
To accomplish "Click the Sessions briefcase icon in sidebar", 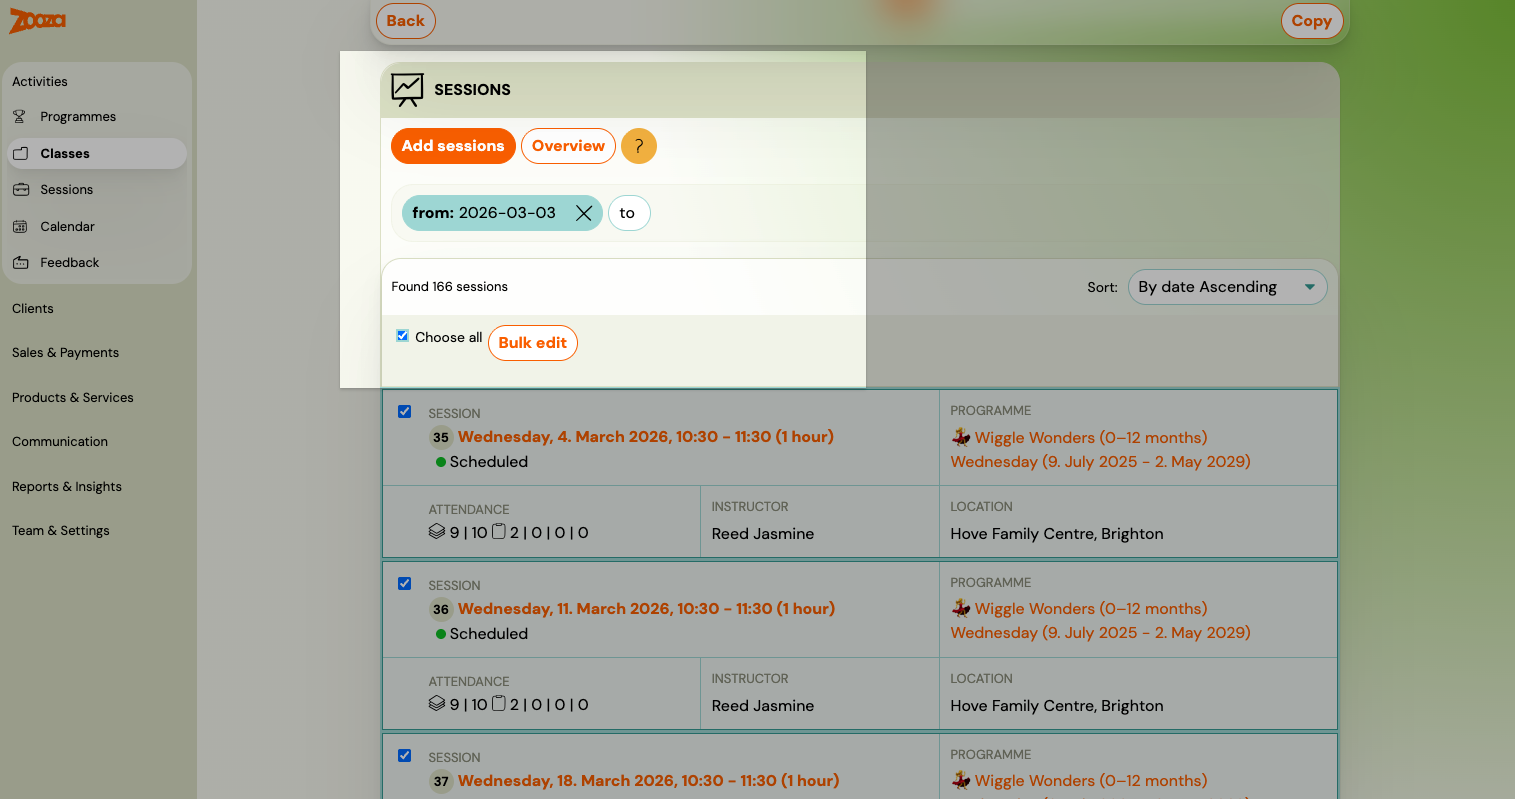I will 20,189.
